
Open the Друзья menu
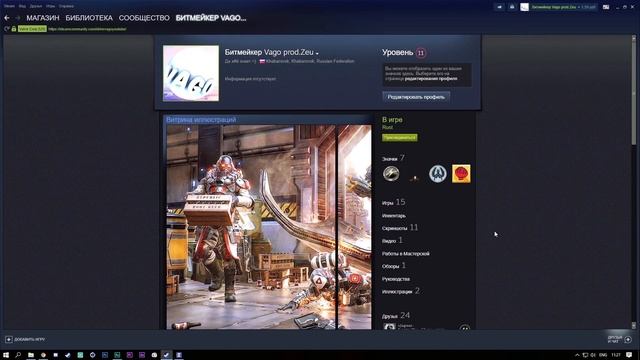pos(36,6)
